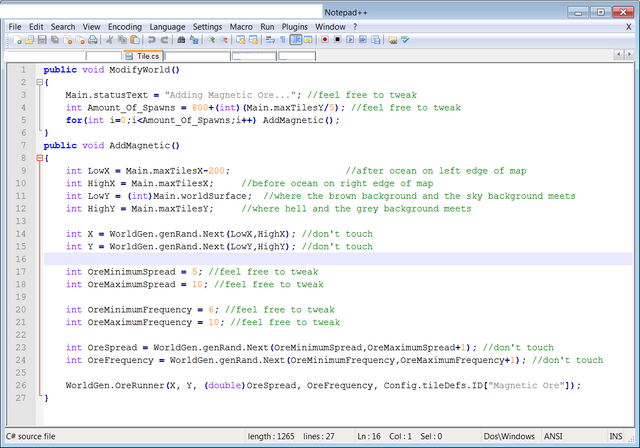Click the Redo toolbar icon

164,40
